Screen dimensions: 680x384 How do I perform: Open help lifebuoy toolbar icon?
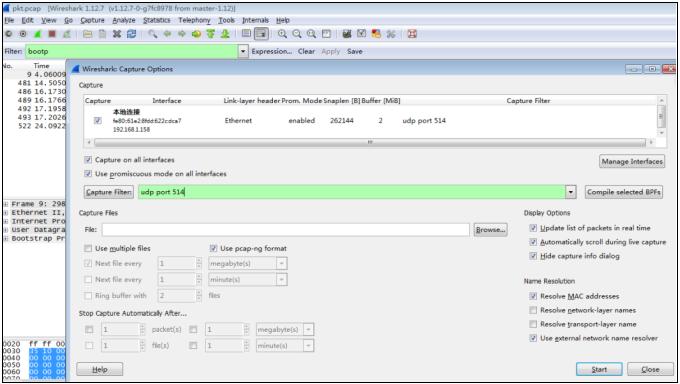(x=412, y=34)
